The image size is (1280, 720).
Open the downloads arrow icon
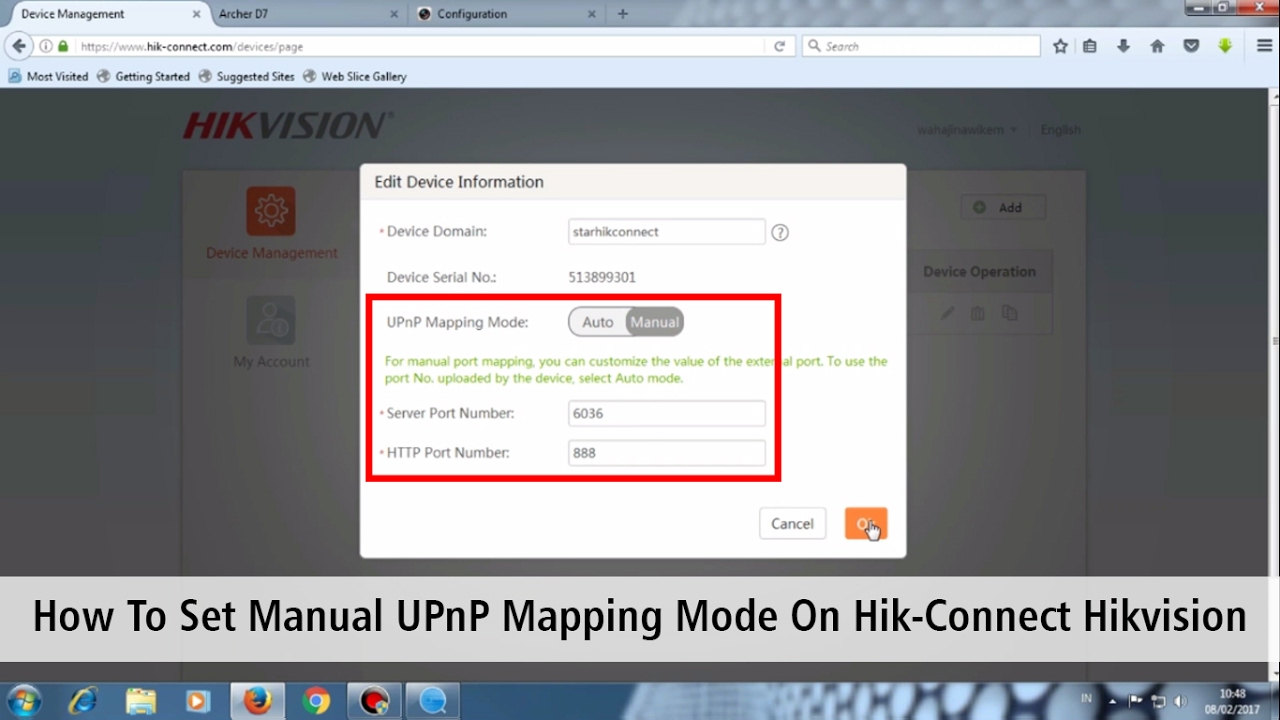click(1124, 46)
